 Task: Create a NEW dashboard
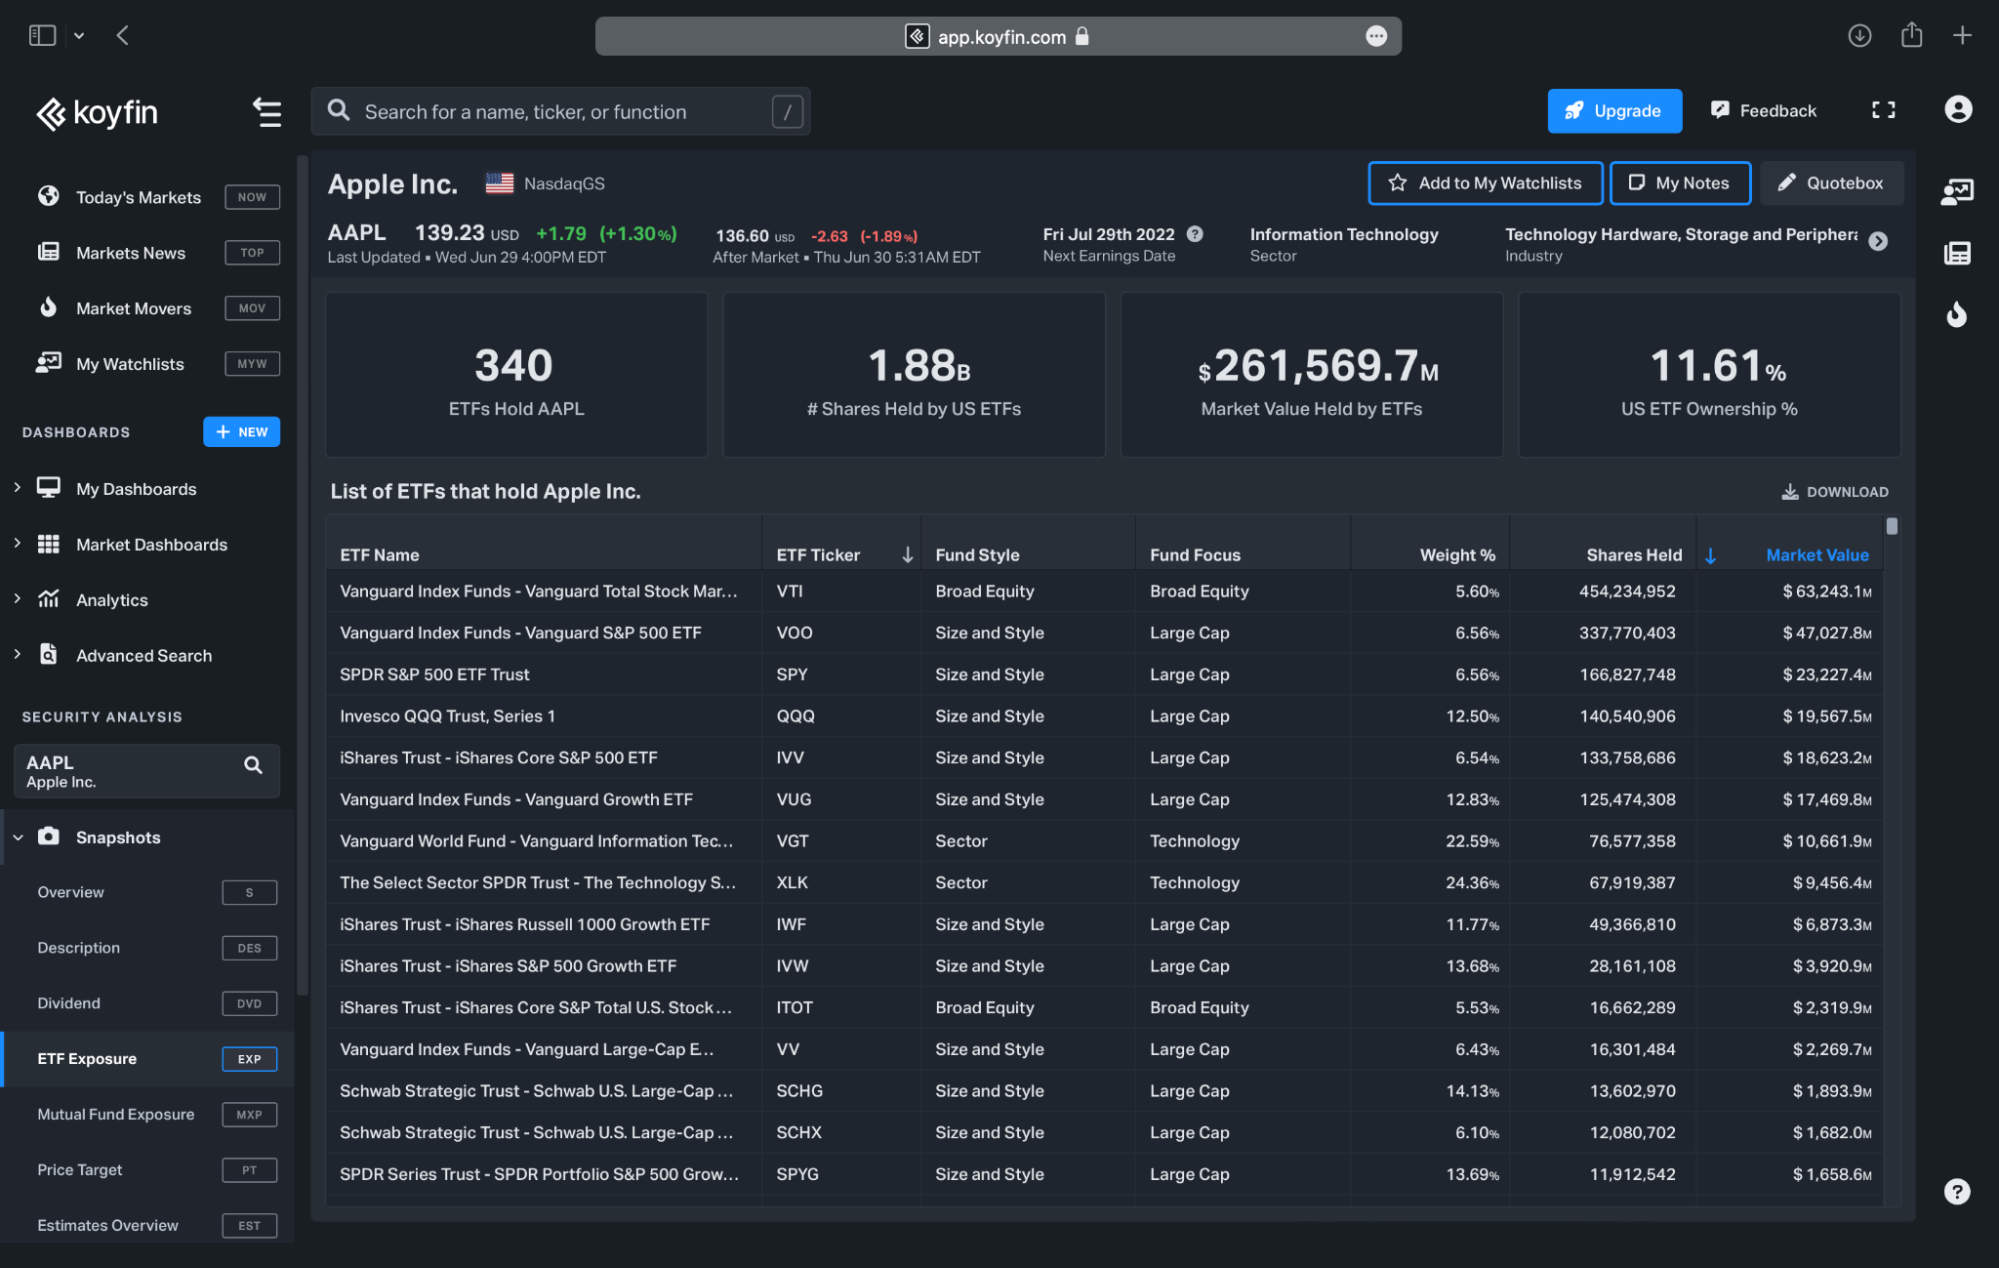coord(242,432)
